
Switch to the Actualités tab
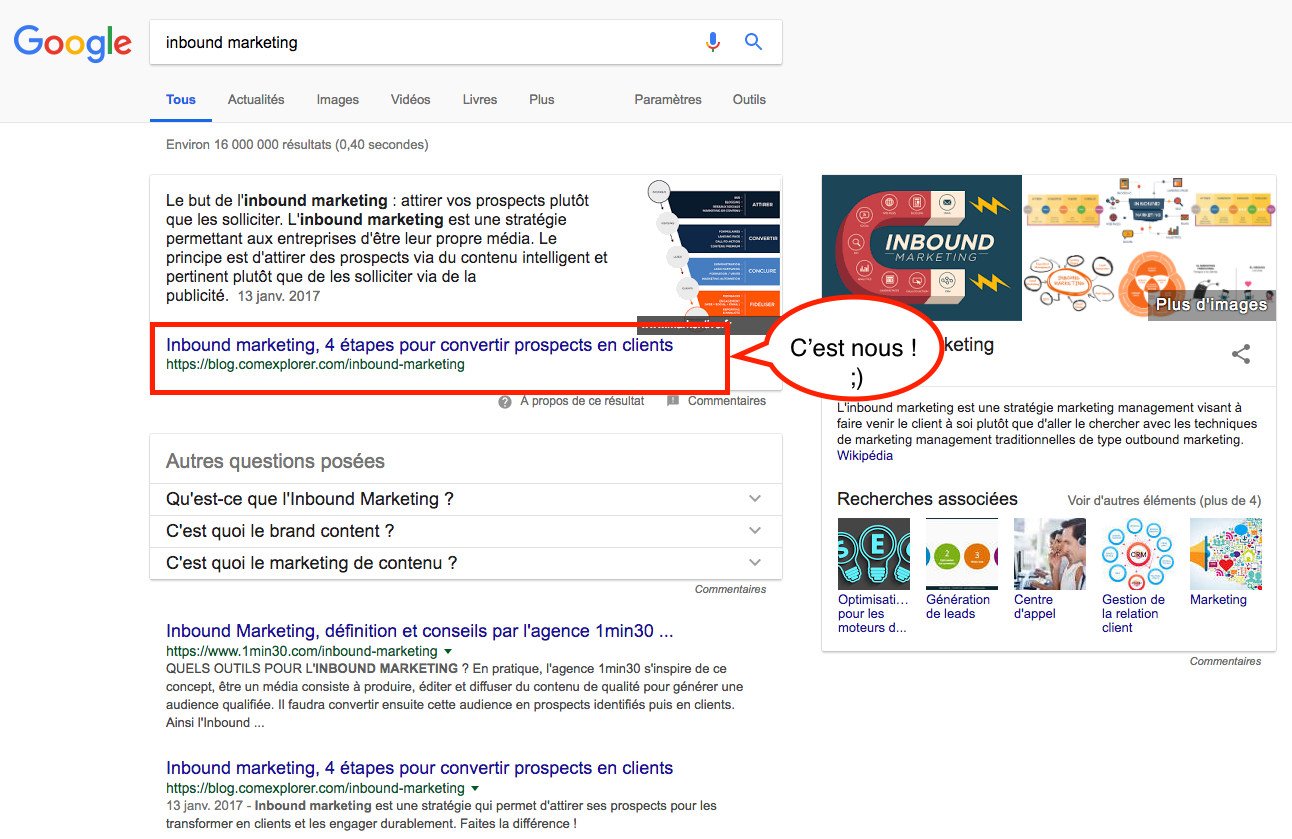(x=256, y=100)
